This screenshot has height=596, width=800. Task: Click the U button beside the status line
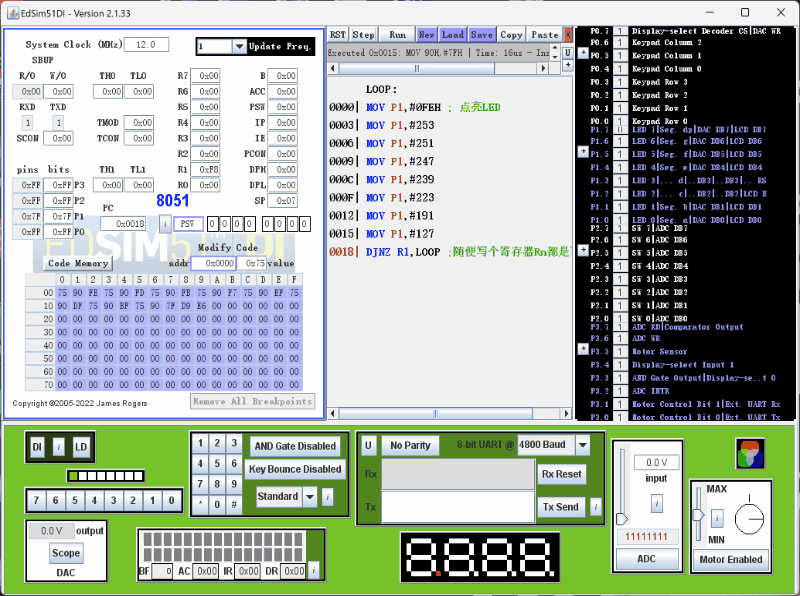[567, 53]
